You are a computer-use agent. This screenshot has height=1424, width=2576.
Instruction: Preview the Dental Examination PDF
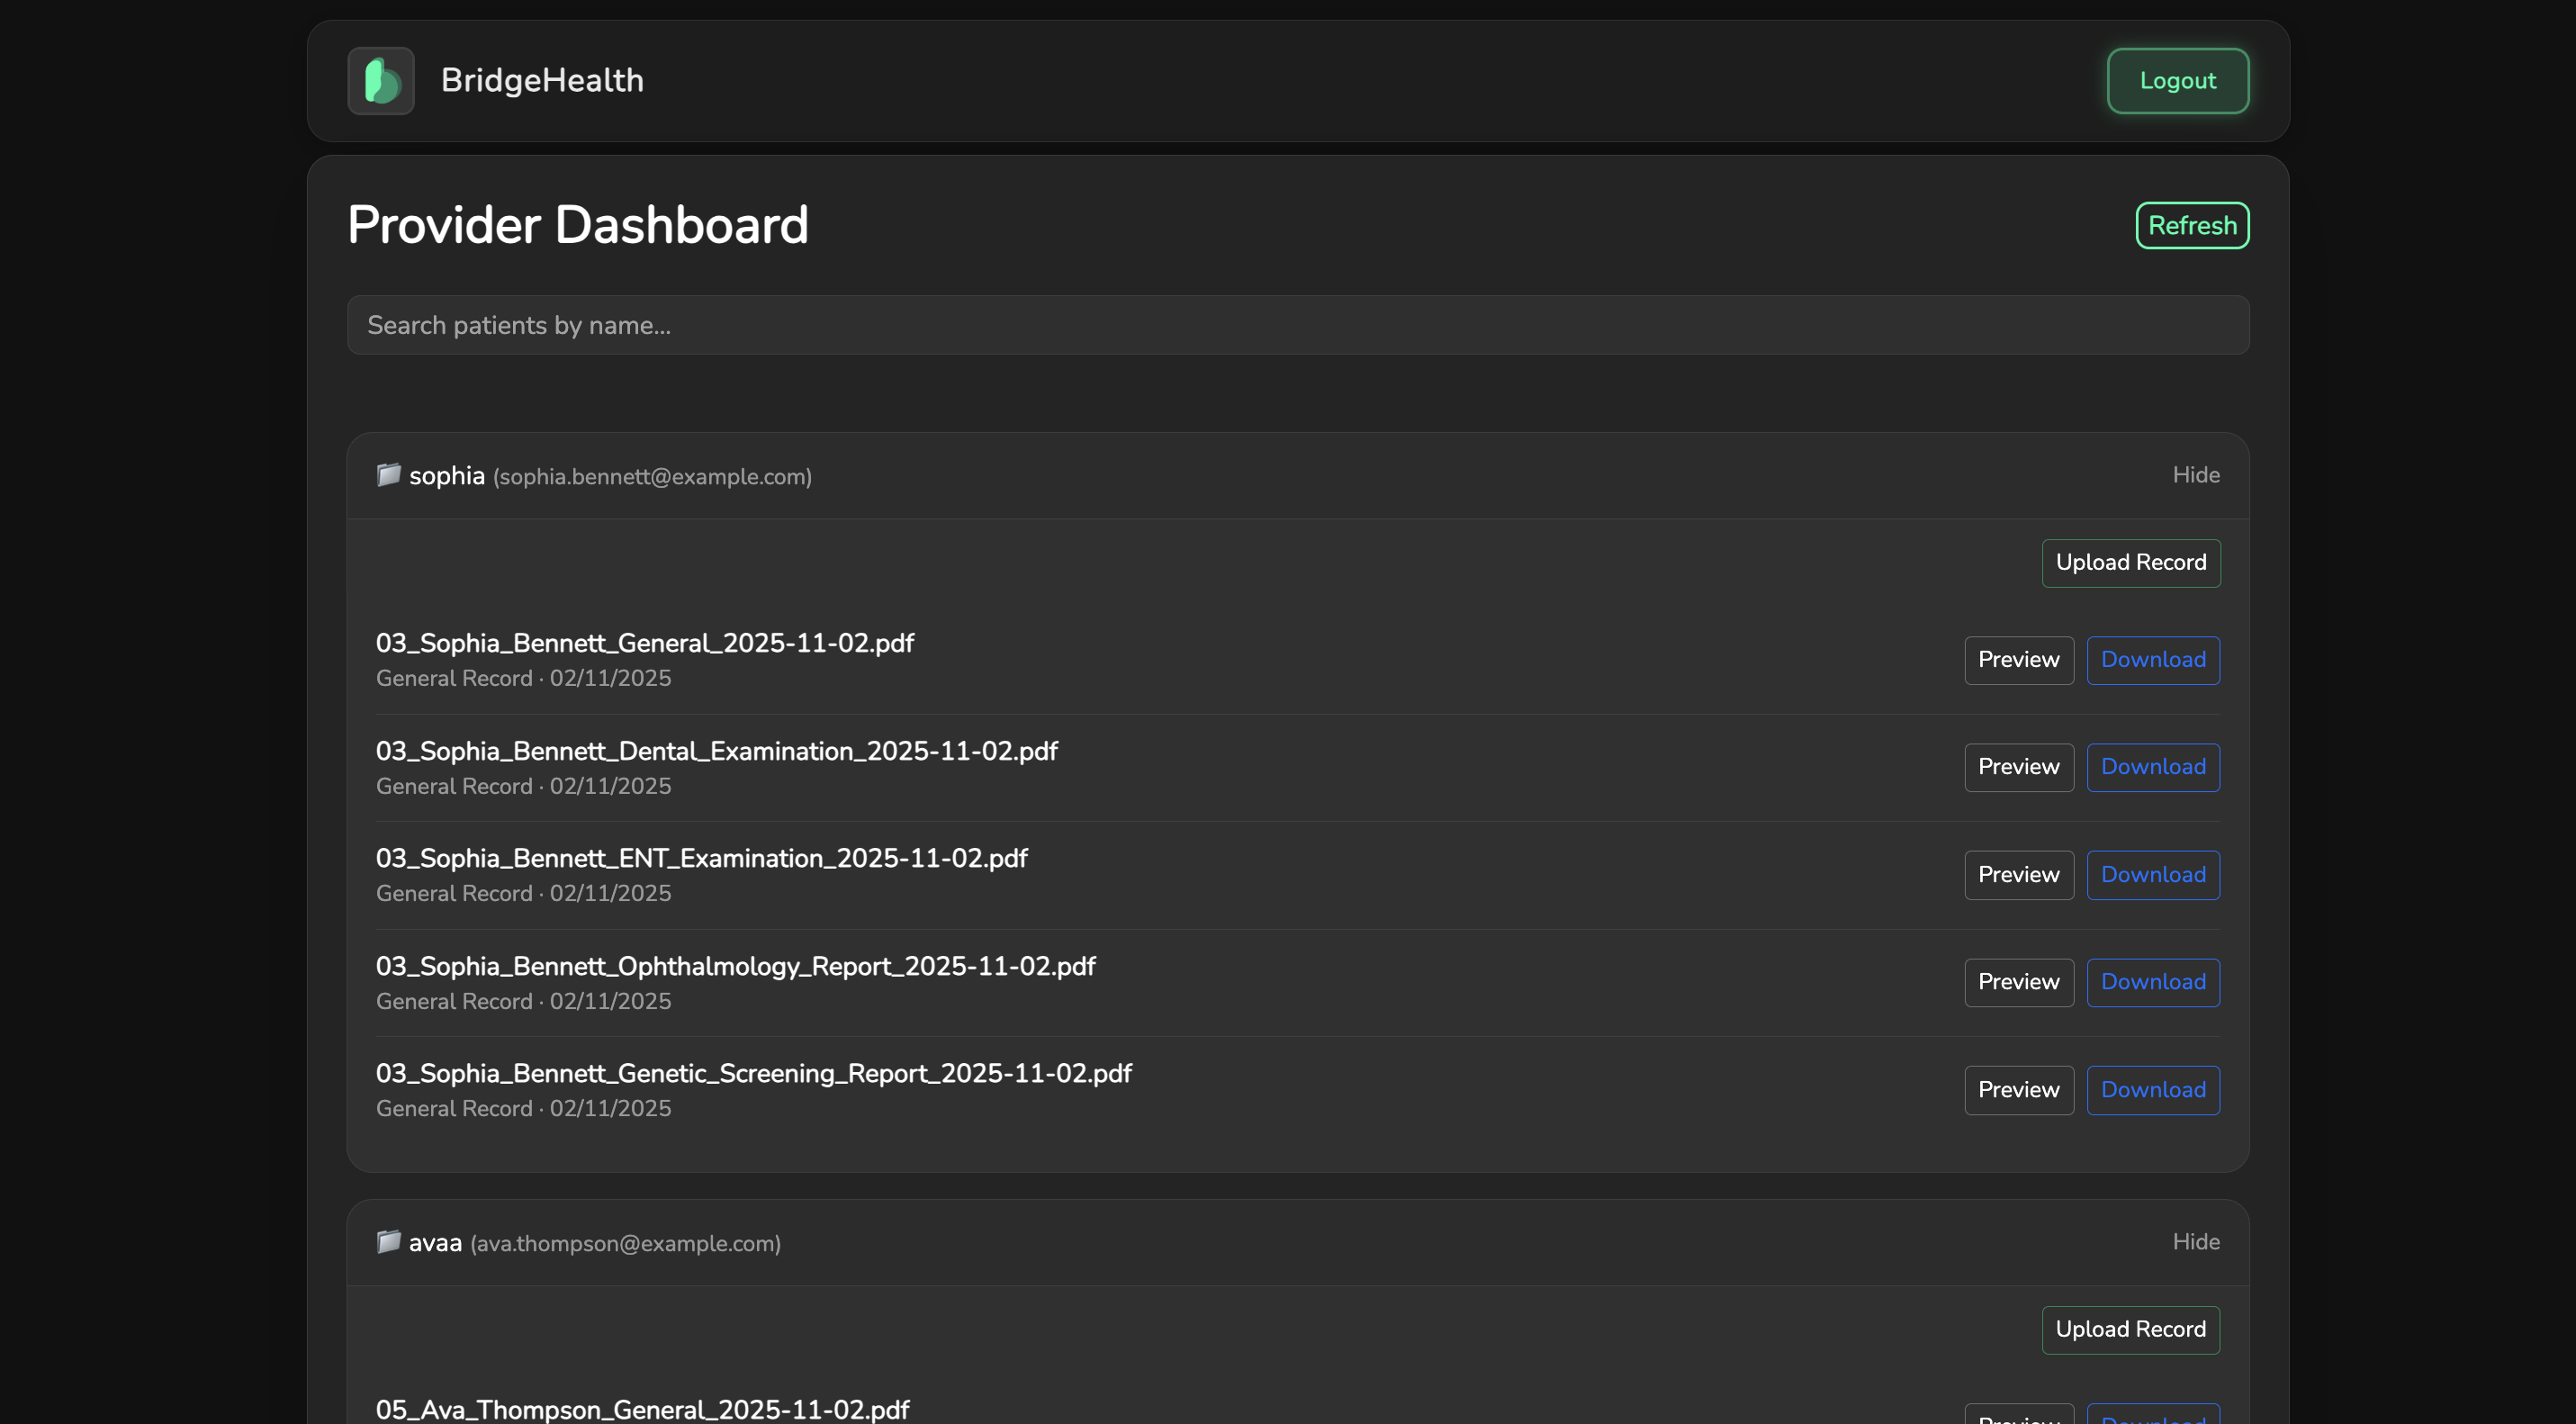[x=2018, y=767]
